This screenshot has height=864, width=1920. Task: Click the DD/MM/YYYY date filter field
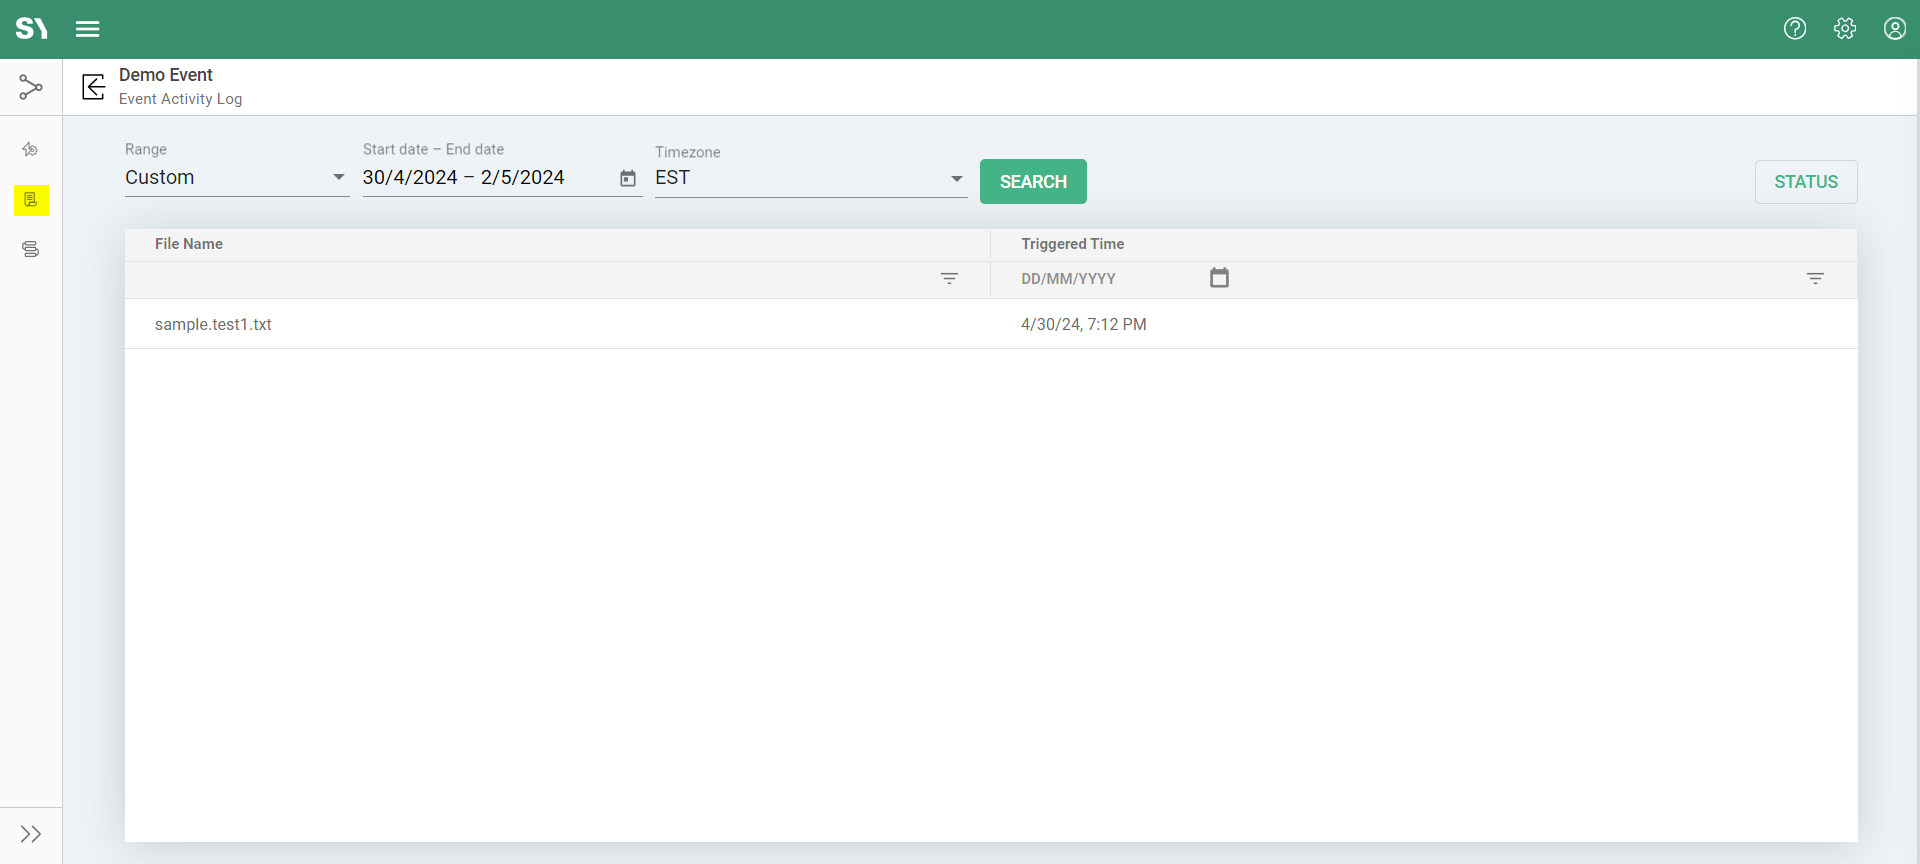click(1100, 279)
